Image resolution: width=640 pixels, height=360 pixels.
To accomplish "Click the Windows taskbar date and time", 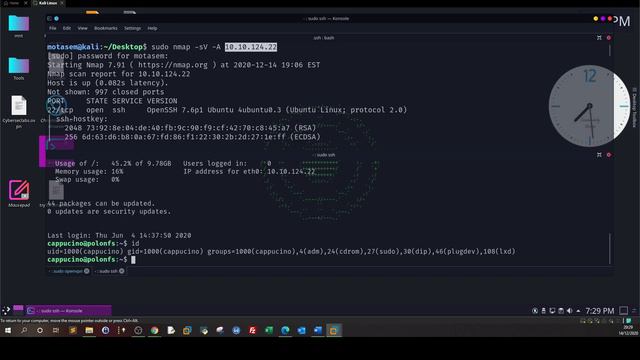I will point(628,330).
